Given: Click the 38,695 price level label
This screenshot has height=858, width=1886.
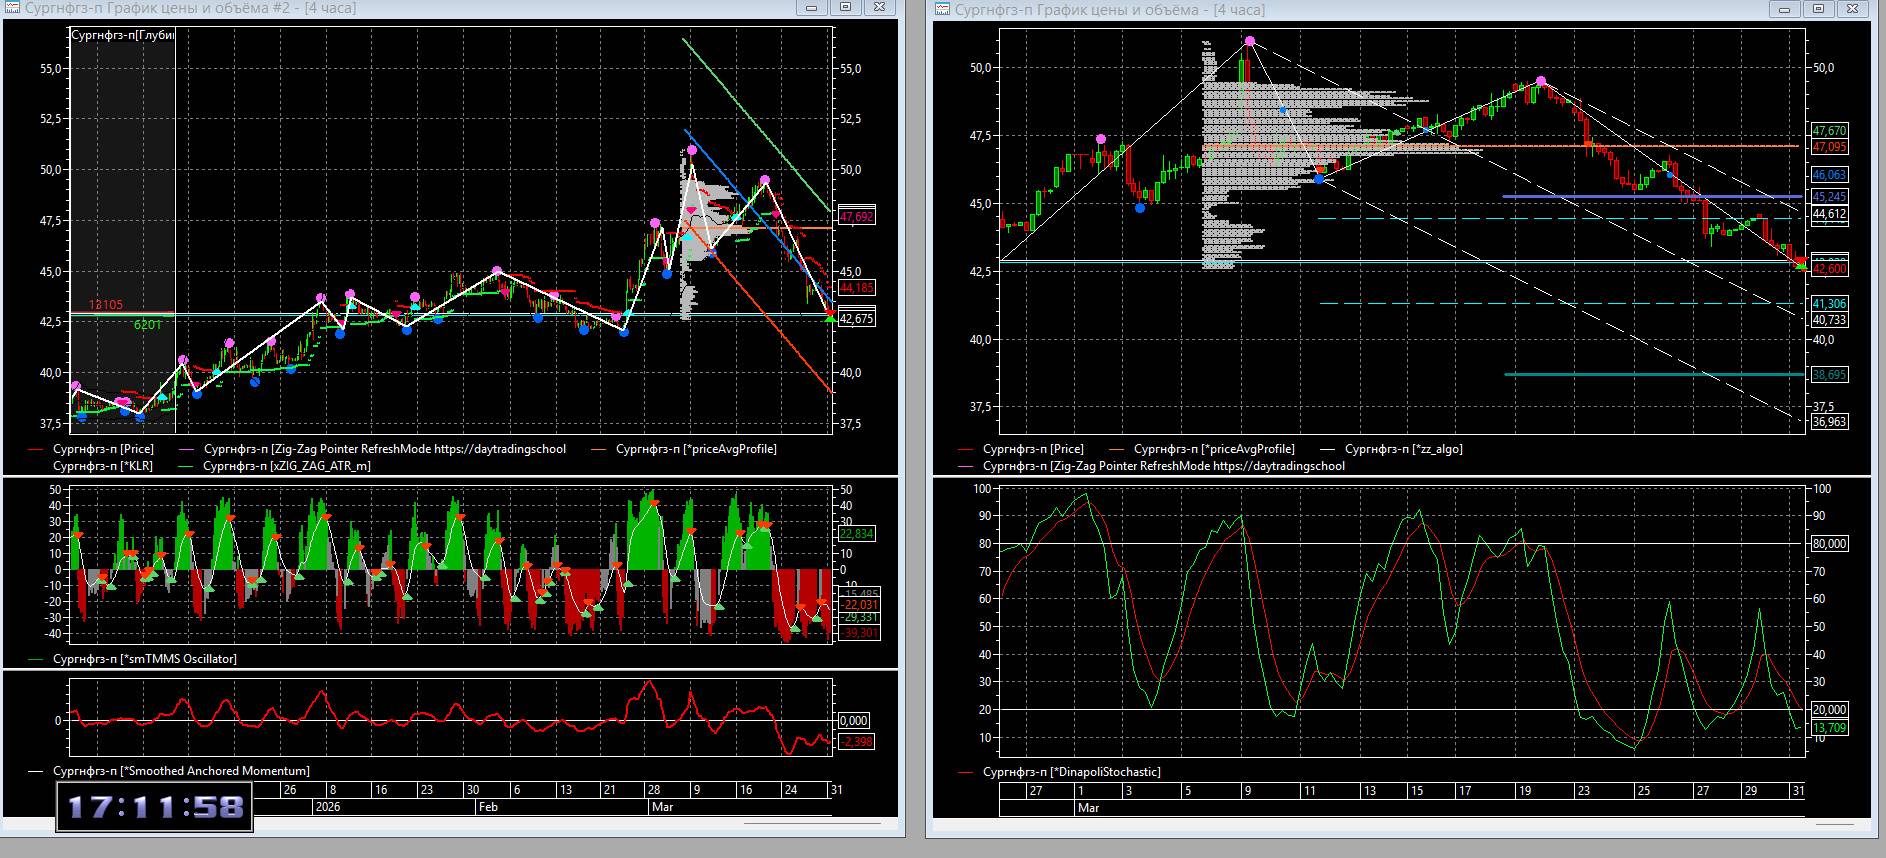Looking at the screenshot, I should coord(1829,375).
